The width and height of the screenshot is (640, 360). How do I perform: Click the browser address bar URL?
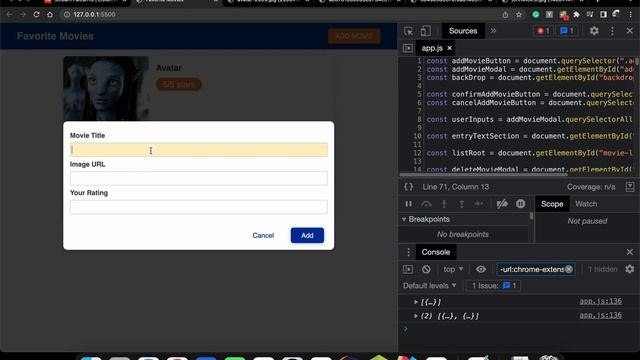click(x=94, y=15)
